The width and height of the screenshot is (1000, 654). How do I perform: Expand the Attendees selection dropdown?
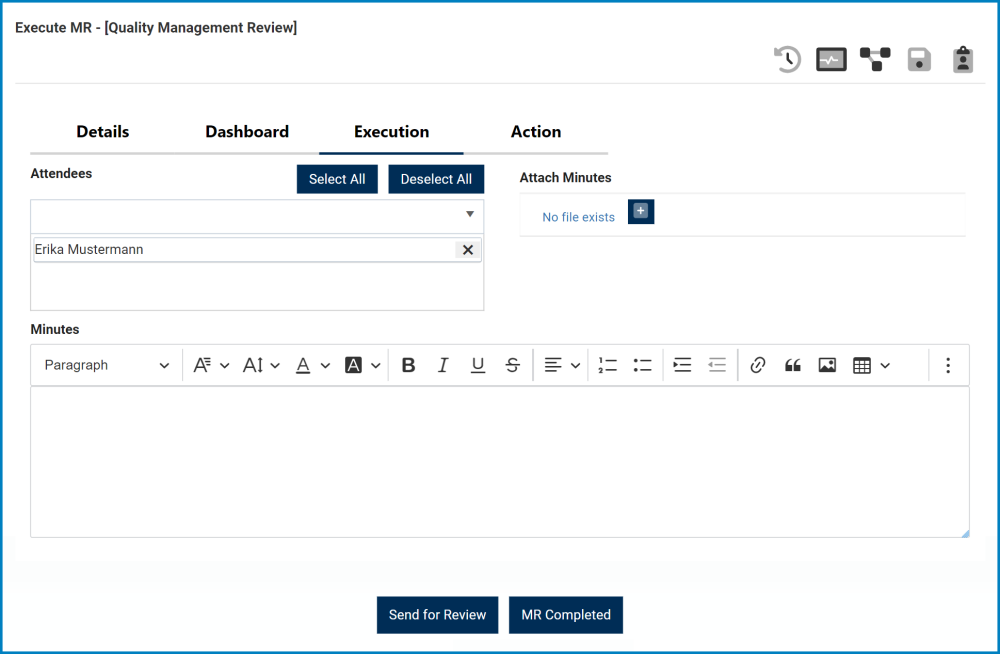click(469, 215)
